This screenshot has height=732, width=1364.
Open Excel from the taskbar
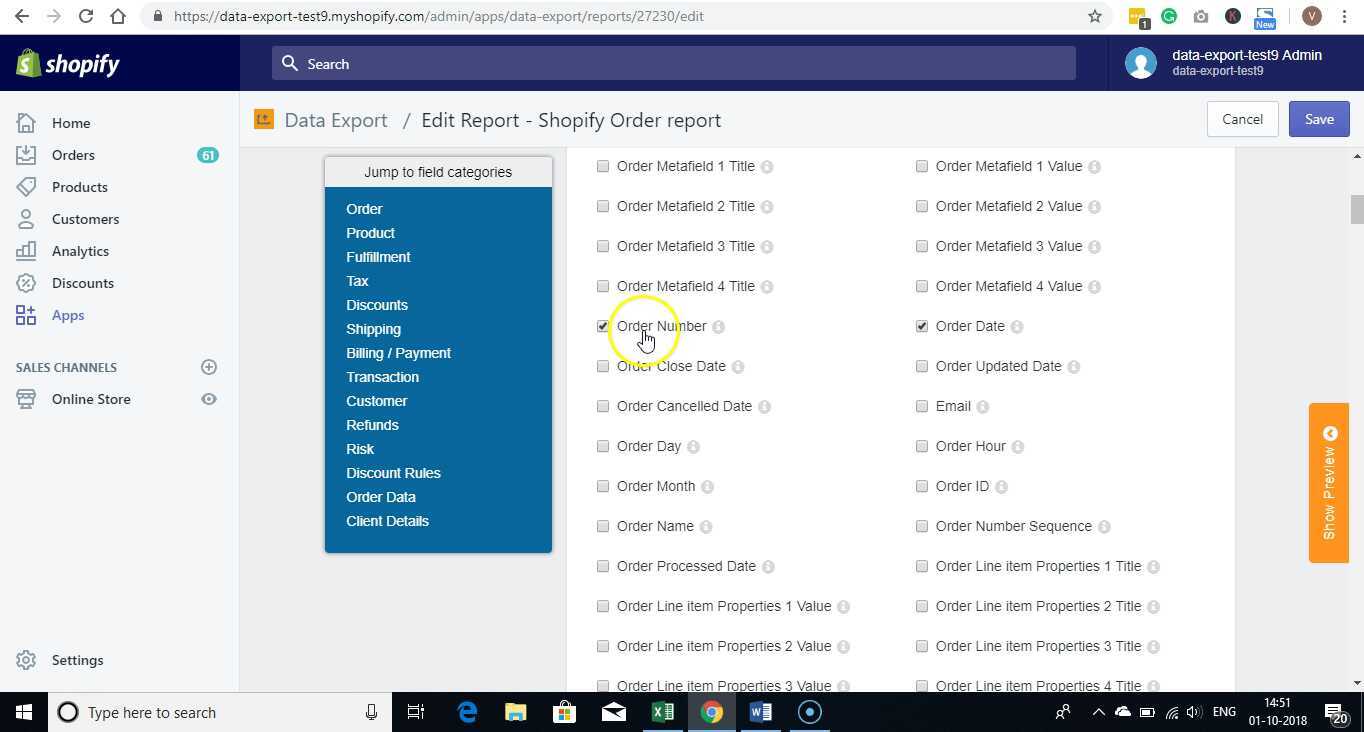pyautogui.click(x=662, y=712)
